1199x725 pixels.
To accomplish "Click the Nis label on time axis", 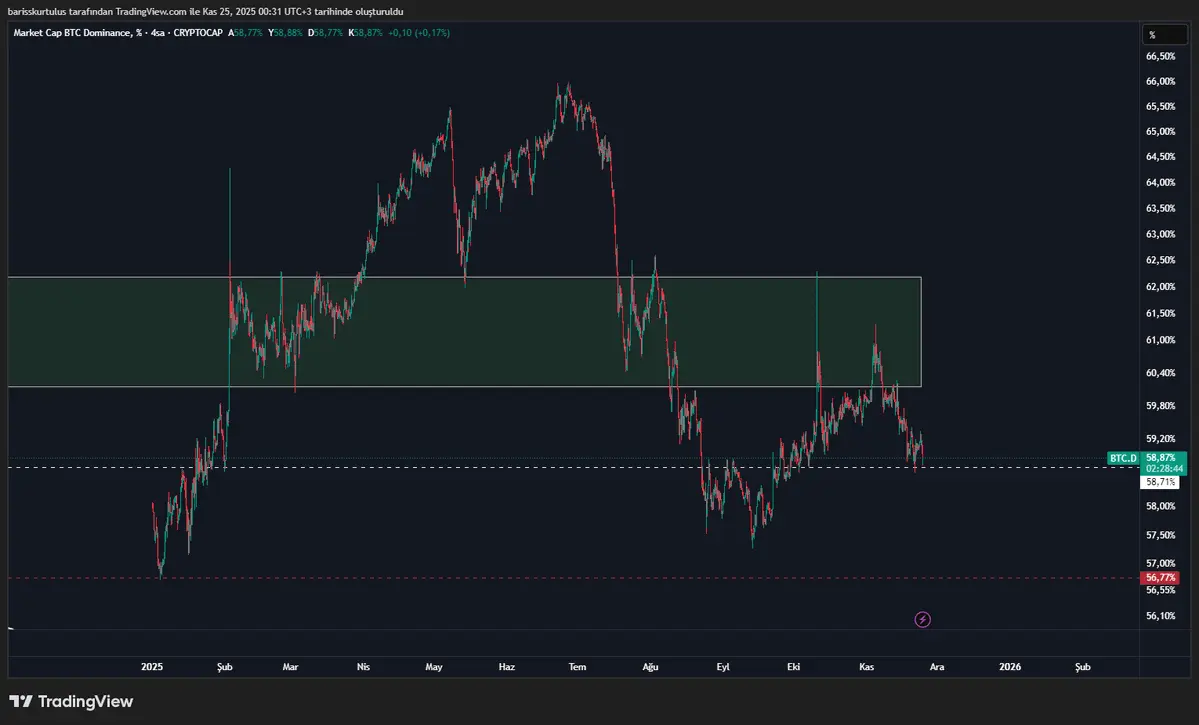I will click(363, 667).
